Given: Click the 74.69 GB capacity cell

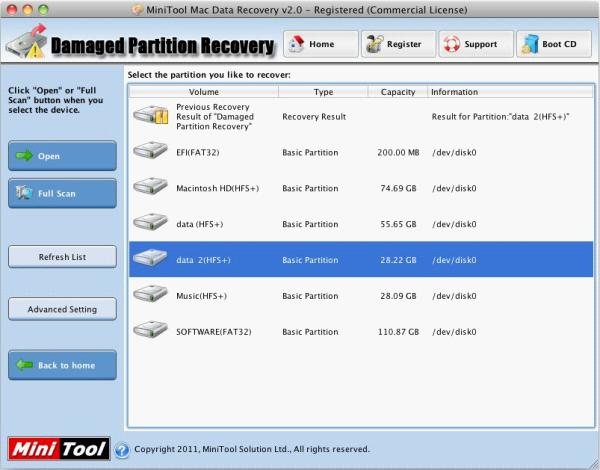Looking at the screenshot, I should click(x=398, y=188).
